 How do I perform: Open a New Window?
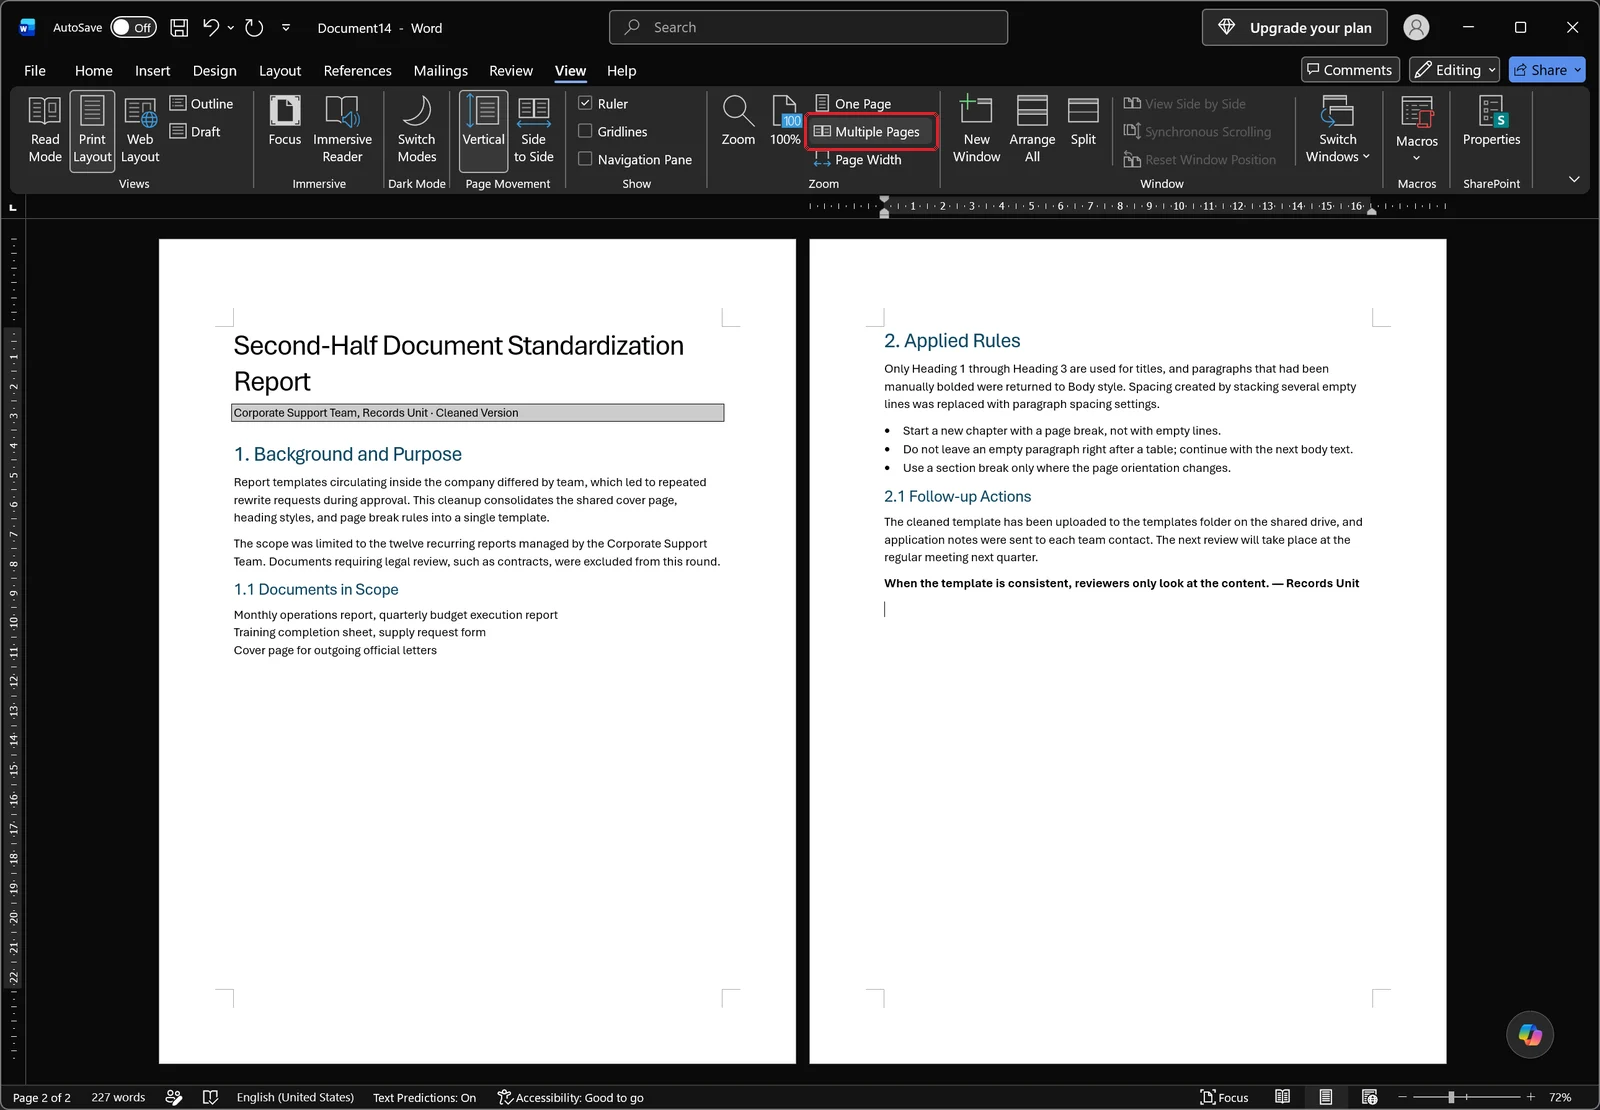coord(976,130)
